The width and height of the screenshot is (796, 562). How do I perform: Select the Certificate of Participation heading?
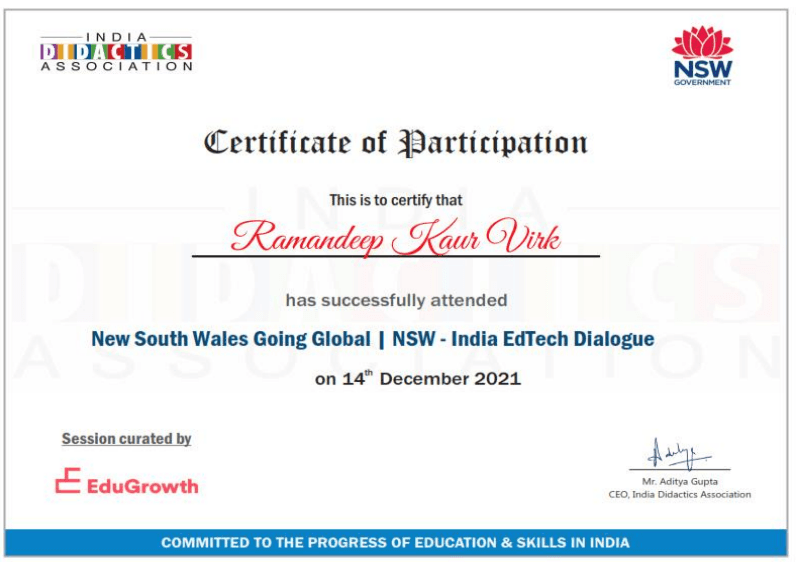pyautogui.click(x=396, y=143)
